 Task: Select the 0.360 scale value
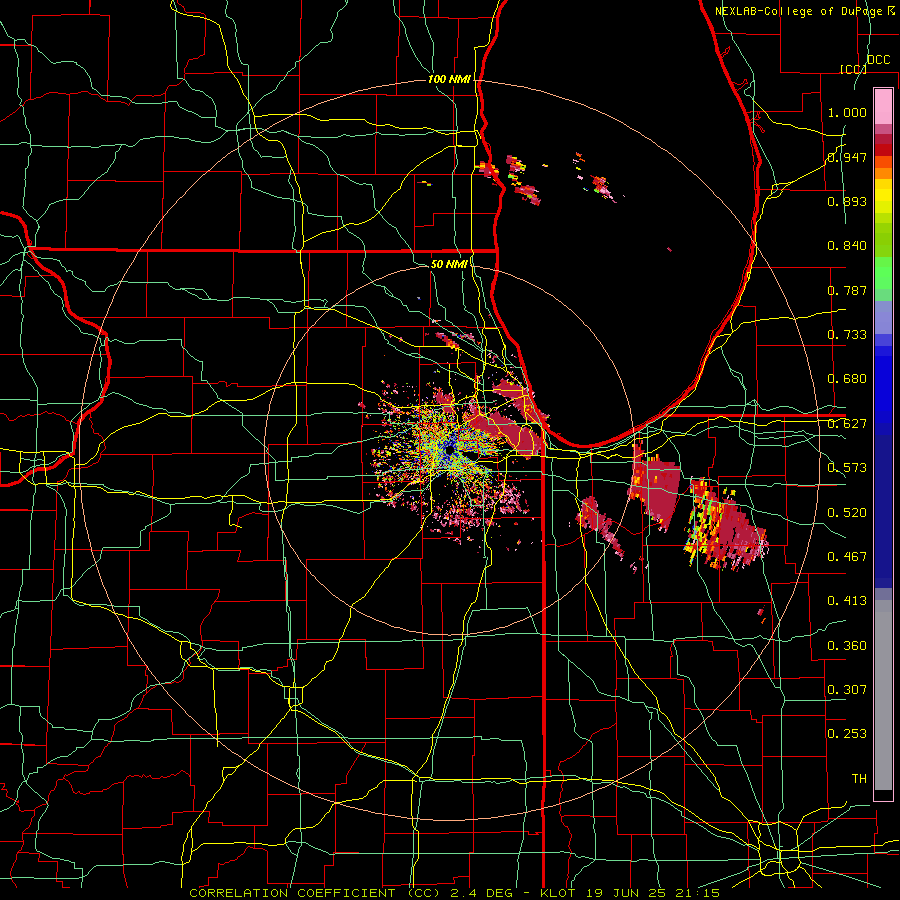(x=847, y=646)
